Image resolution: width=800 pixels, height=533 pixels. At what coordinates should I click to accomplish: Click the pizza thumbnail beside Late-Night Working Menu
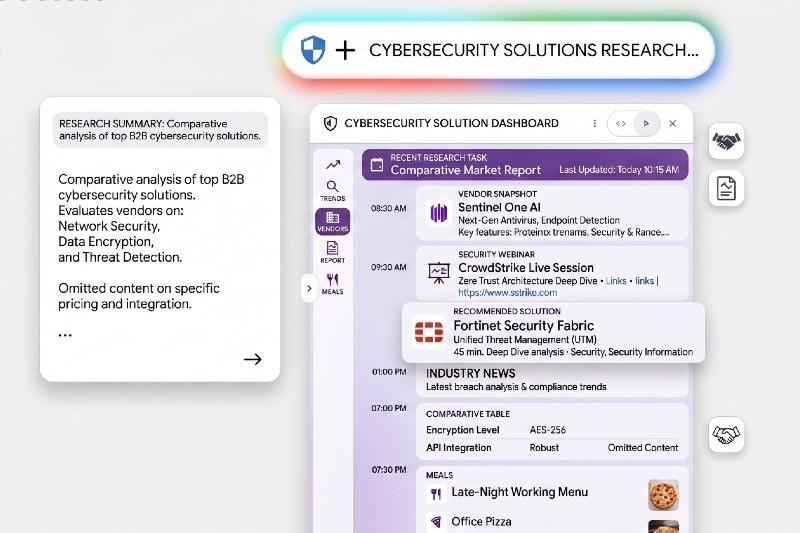pos(663,495)
